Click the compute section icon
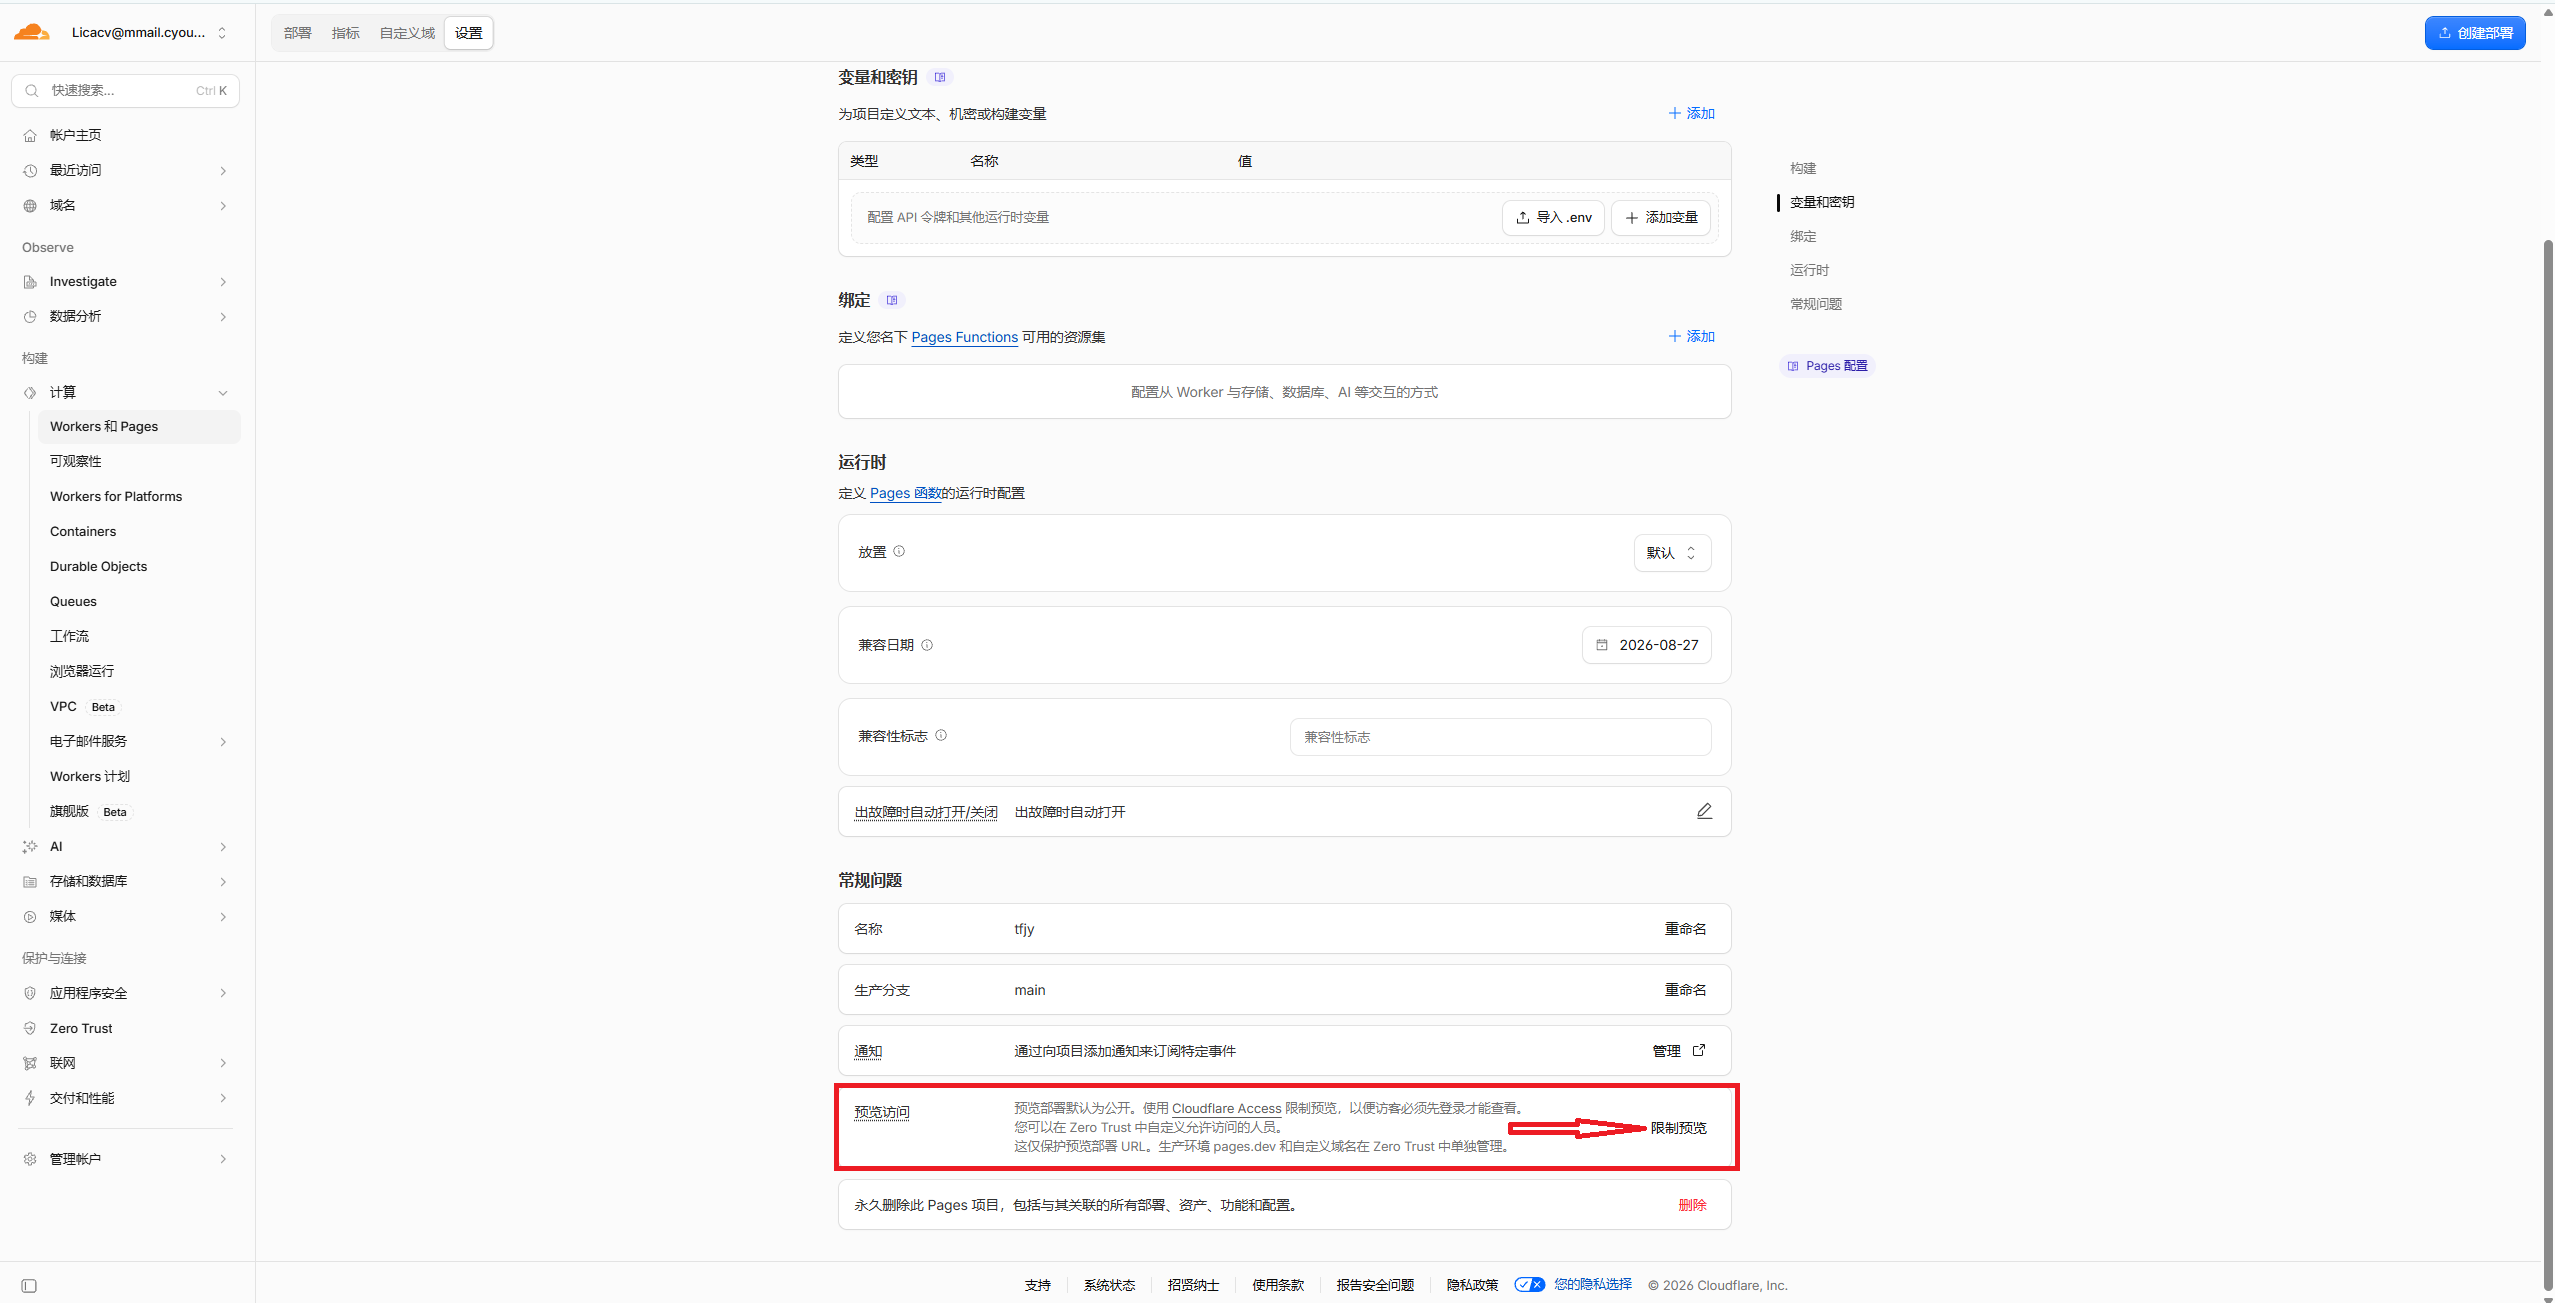Image resolution: width=2555 pixels, height=1303 pixels. [x=30, y=393]
